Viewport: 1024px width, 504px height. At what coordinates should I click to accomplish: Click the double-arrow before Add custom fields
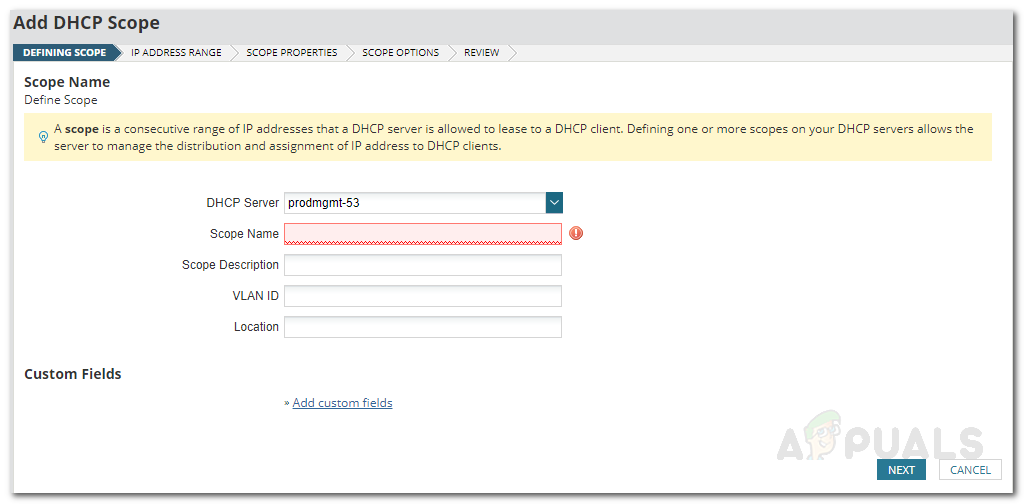(286, 403)
